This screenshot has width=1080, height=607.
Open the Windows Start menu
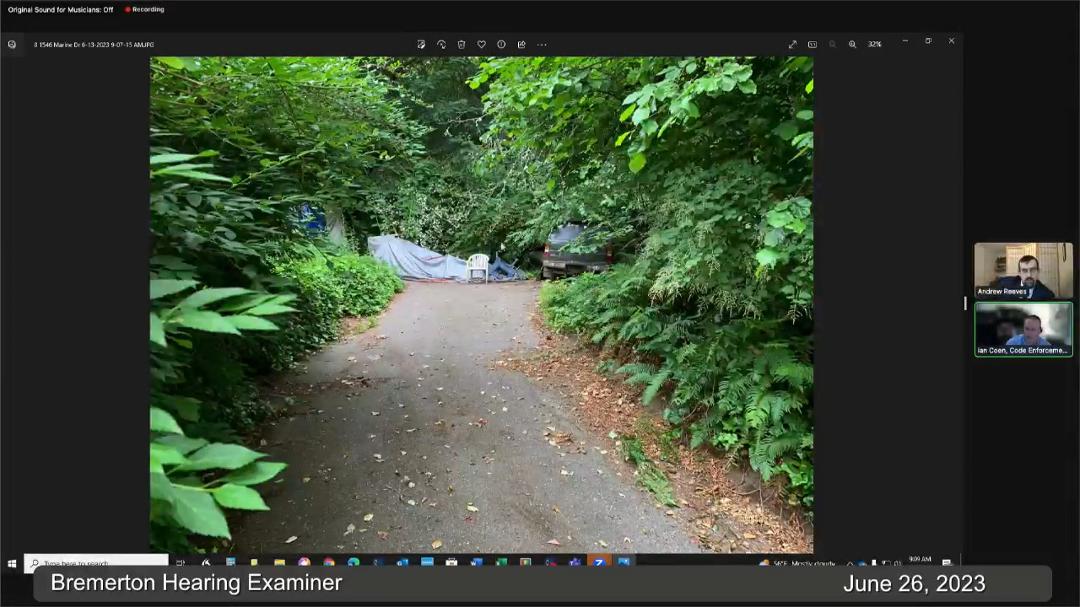pos(12,563)
